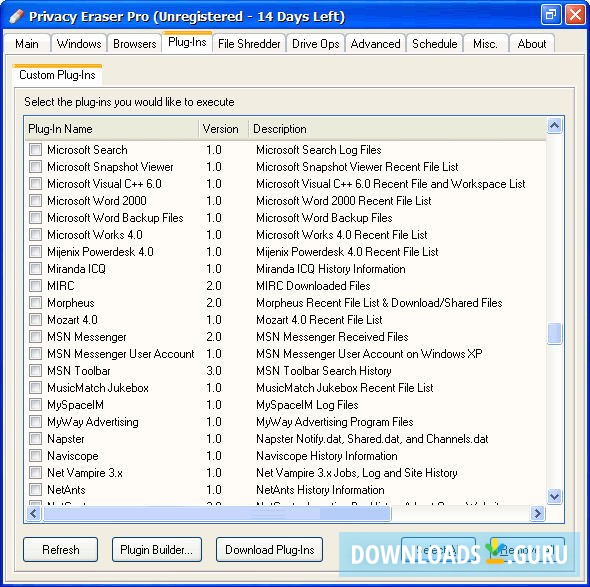Viewport: 590px width, 587px height.
Task: Open the Main tab
Action: 27,44
